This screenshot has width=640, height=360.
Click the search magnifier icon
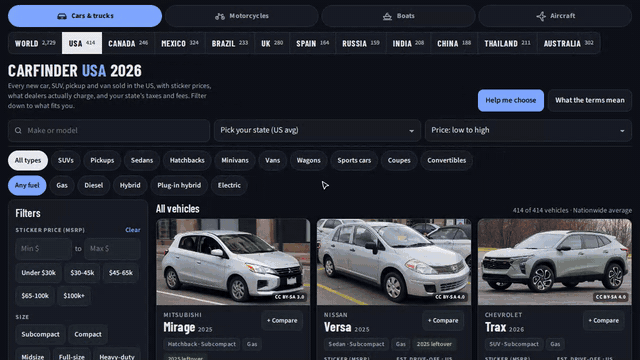[x=18, y=131]
